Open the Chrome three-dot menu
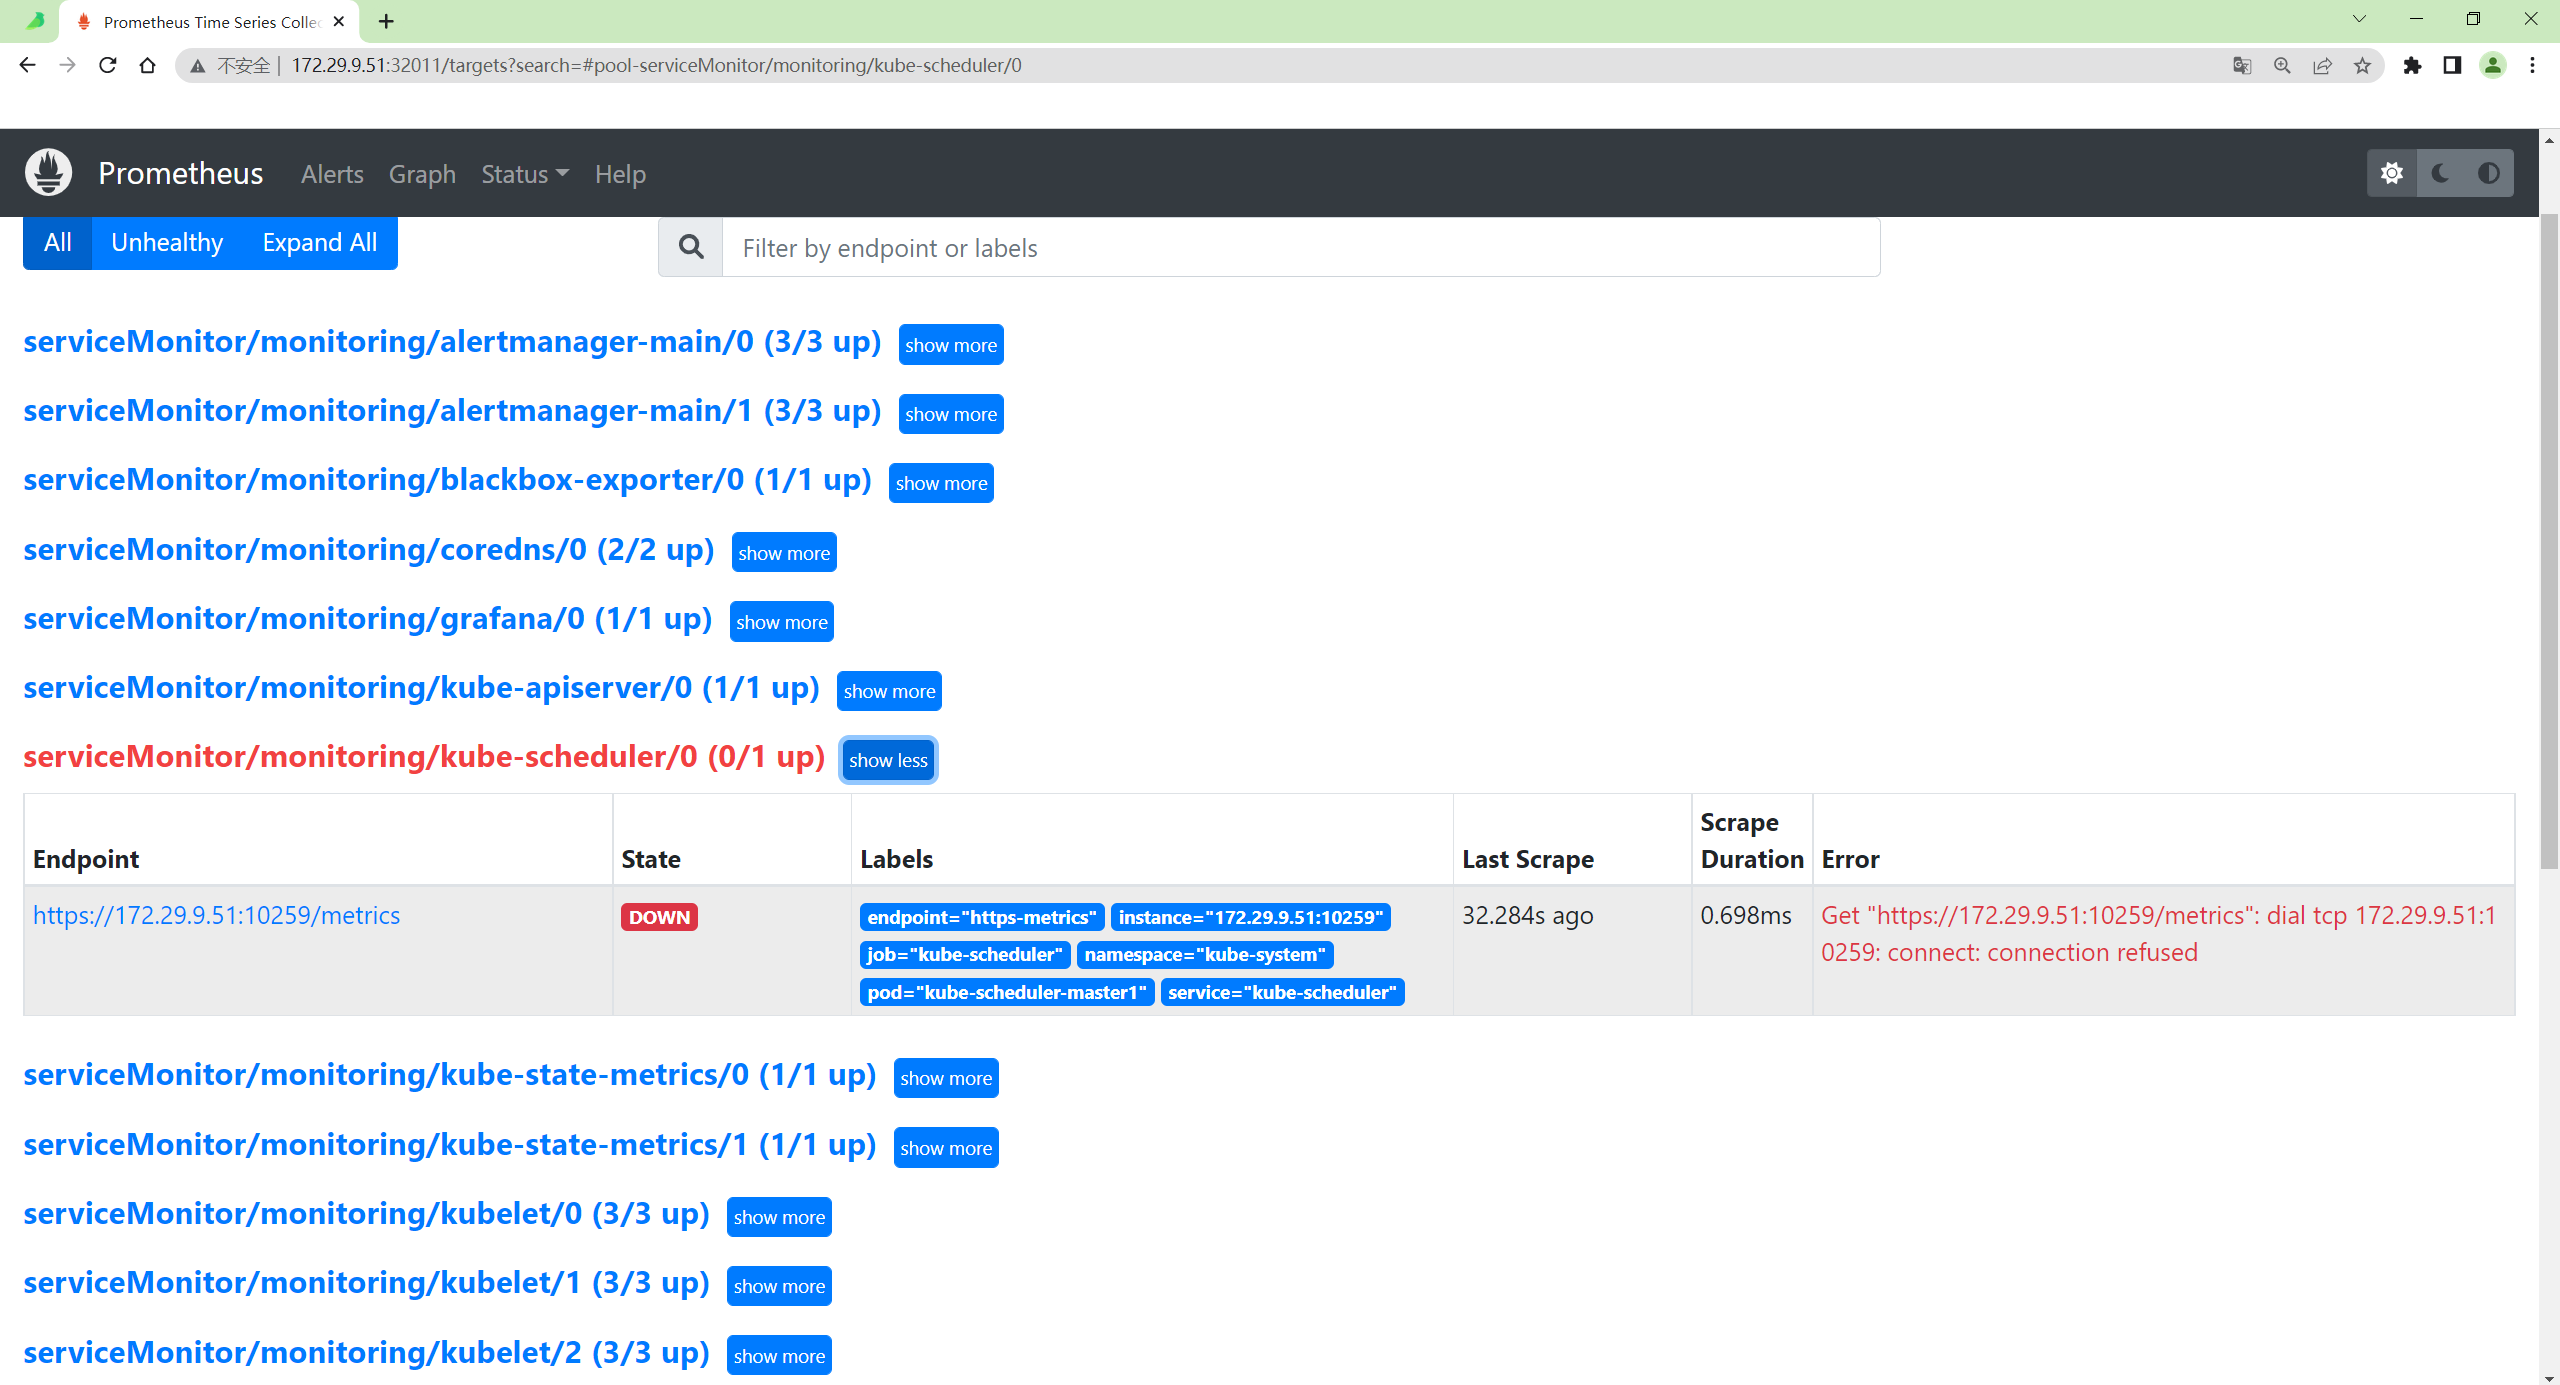The width and height of the screenshot is (2560, 1385). point(2532,65)
